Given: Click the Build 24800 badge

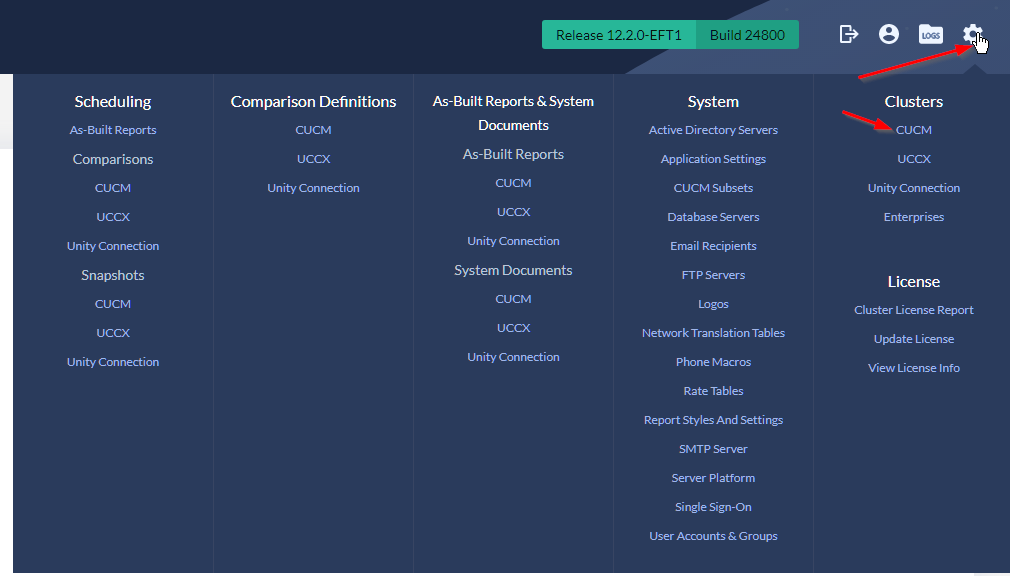Looking at the screenshot, I should click(747, 35).
